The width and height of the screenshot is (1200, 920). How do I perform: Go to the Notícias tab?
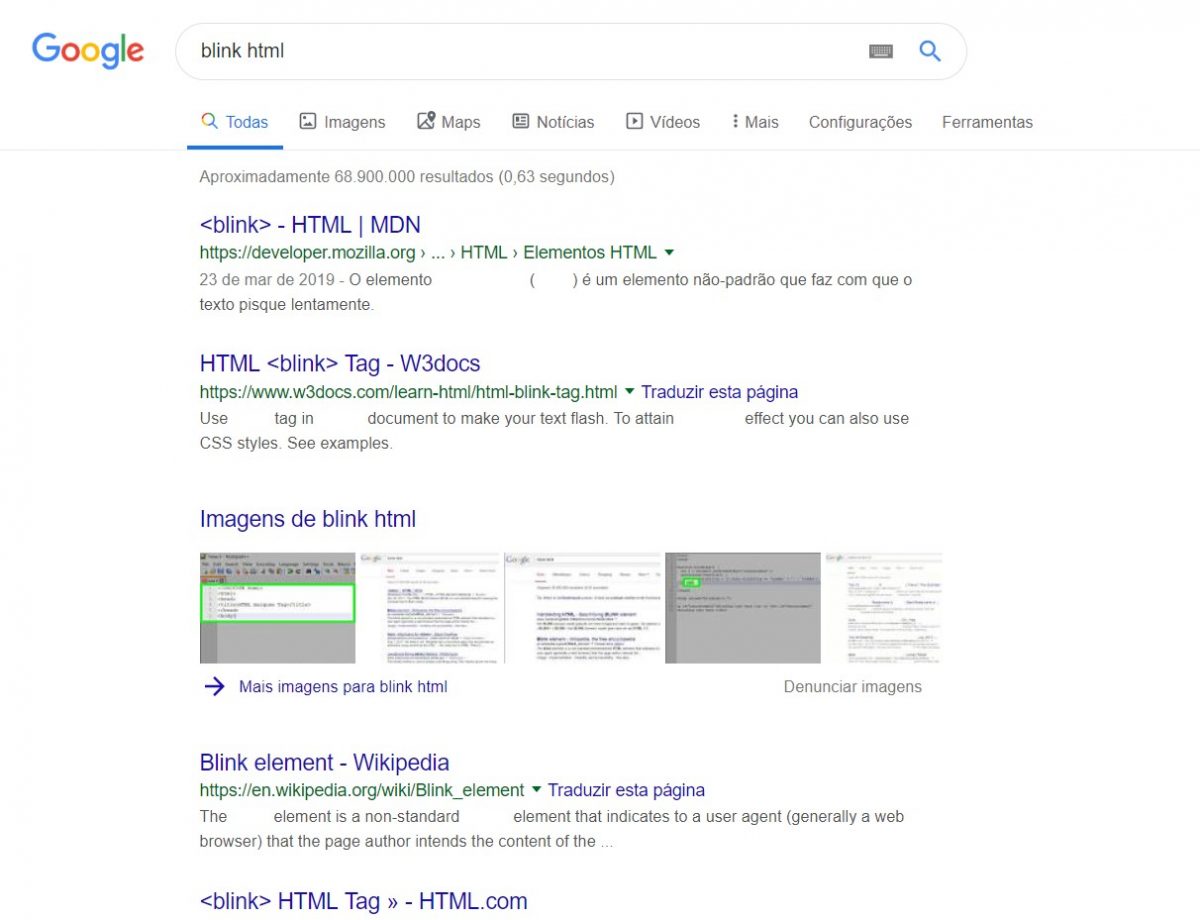[553, 122]
